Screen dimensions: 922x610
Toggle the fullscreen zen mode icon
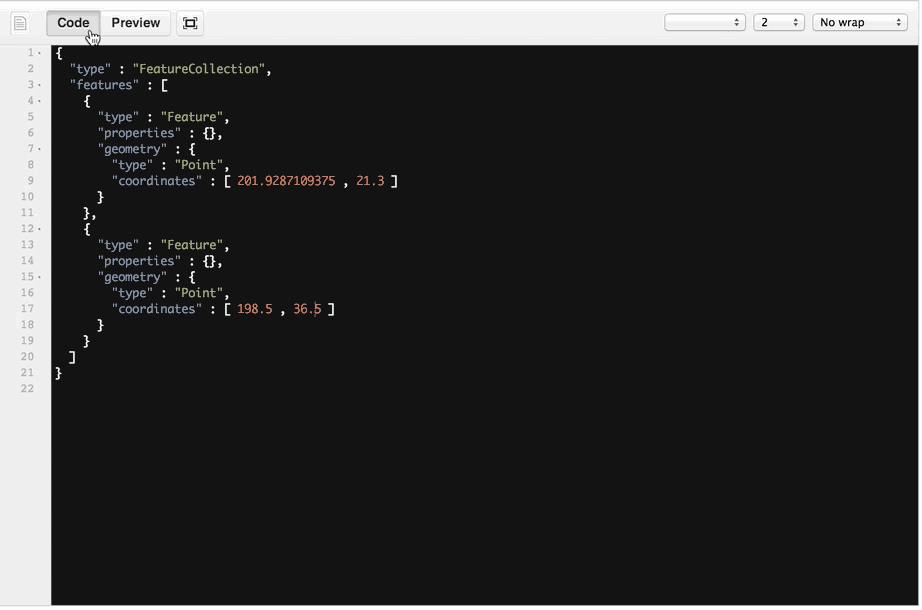pos(190,23)
